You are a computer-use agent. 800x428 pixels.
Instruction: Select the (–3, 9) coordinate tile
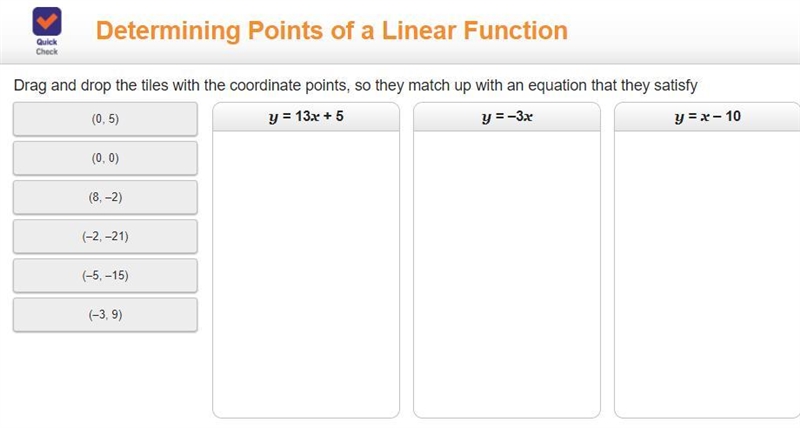(105, 315)
